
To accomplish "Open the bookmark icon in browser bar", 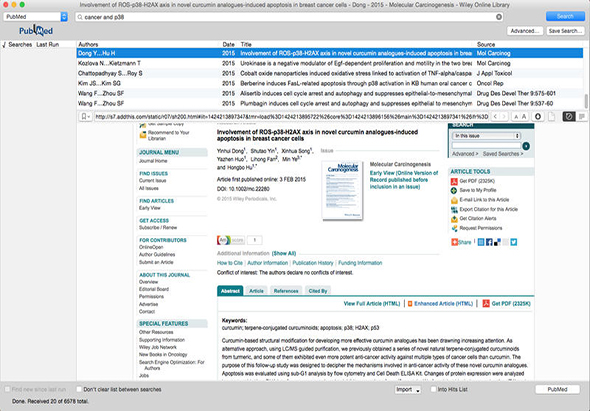I will coord(85,117).
